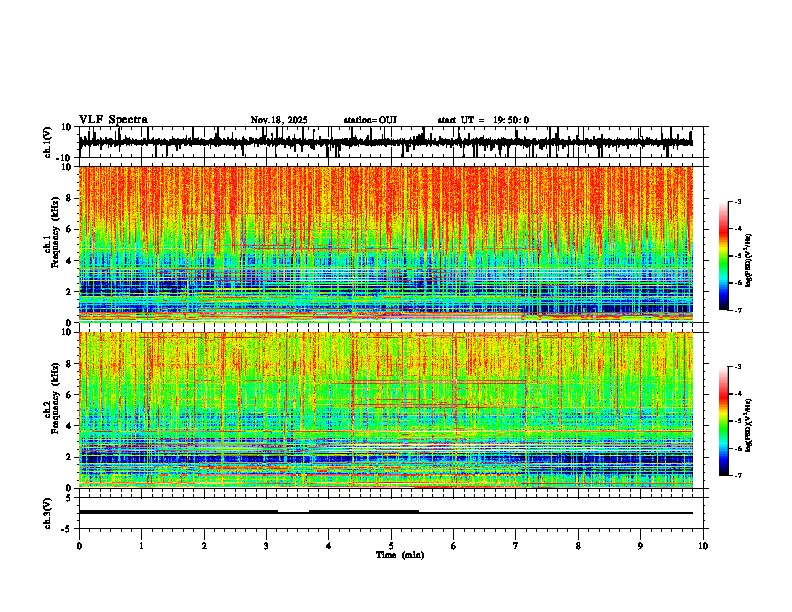Select the "start UT = 19:50:0" text

(x=483, y=120)
